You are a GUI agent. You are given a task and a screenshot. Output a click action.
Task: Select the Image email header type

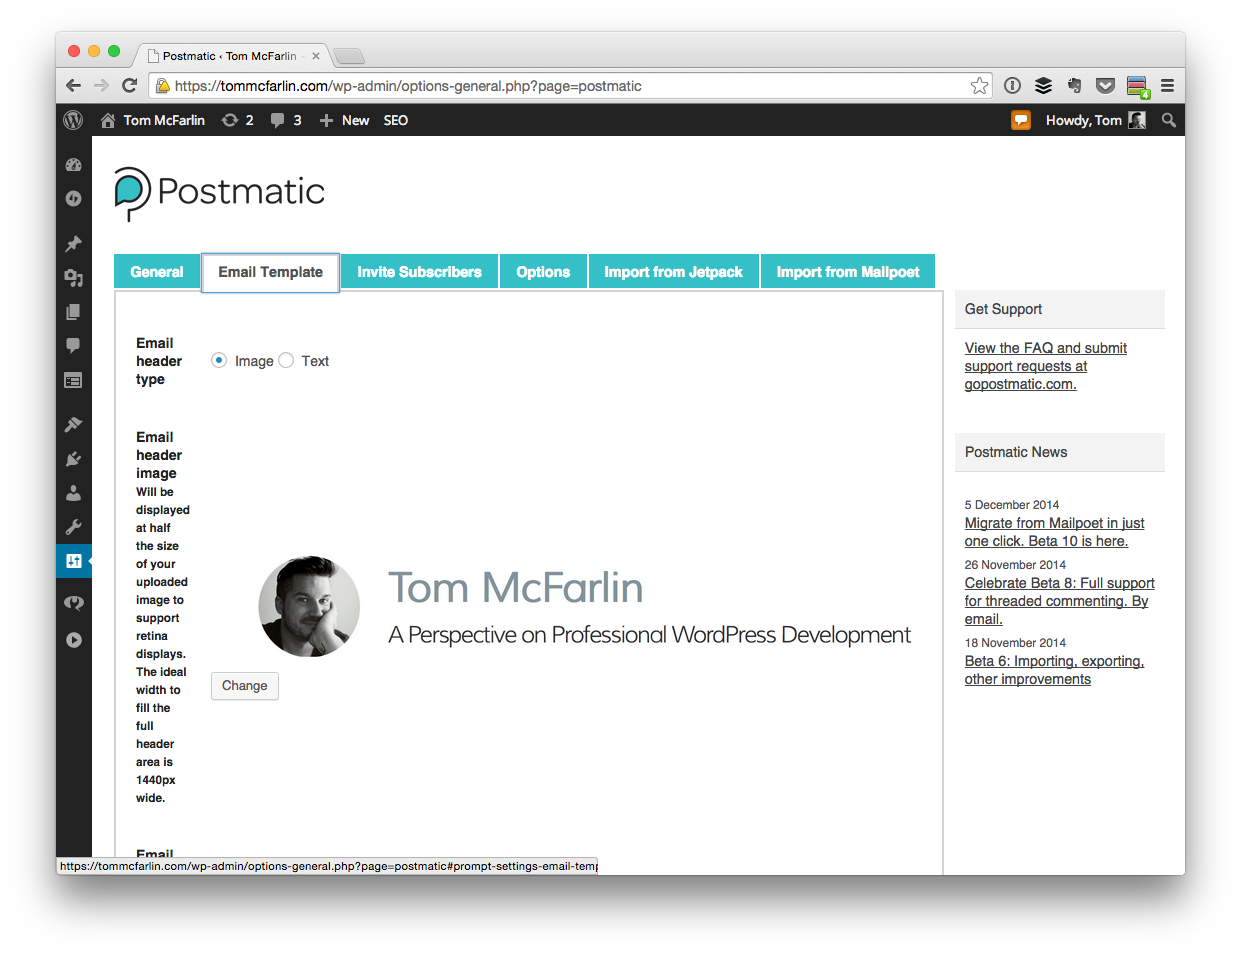coord(218,360)
